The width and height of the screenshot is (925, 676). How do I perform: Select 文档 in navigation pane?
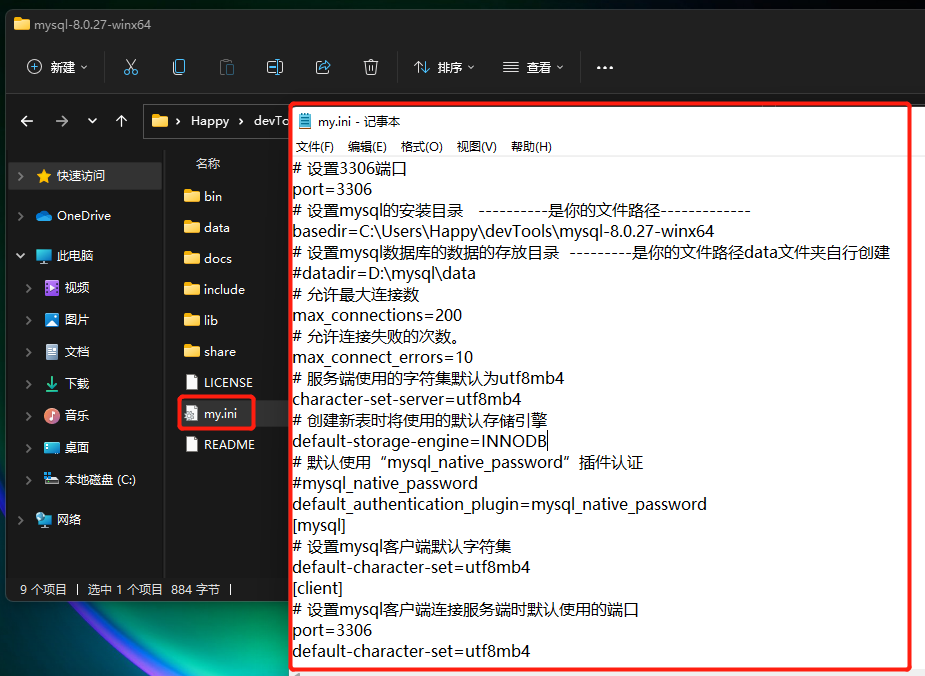point(67,352)
